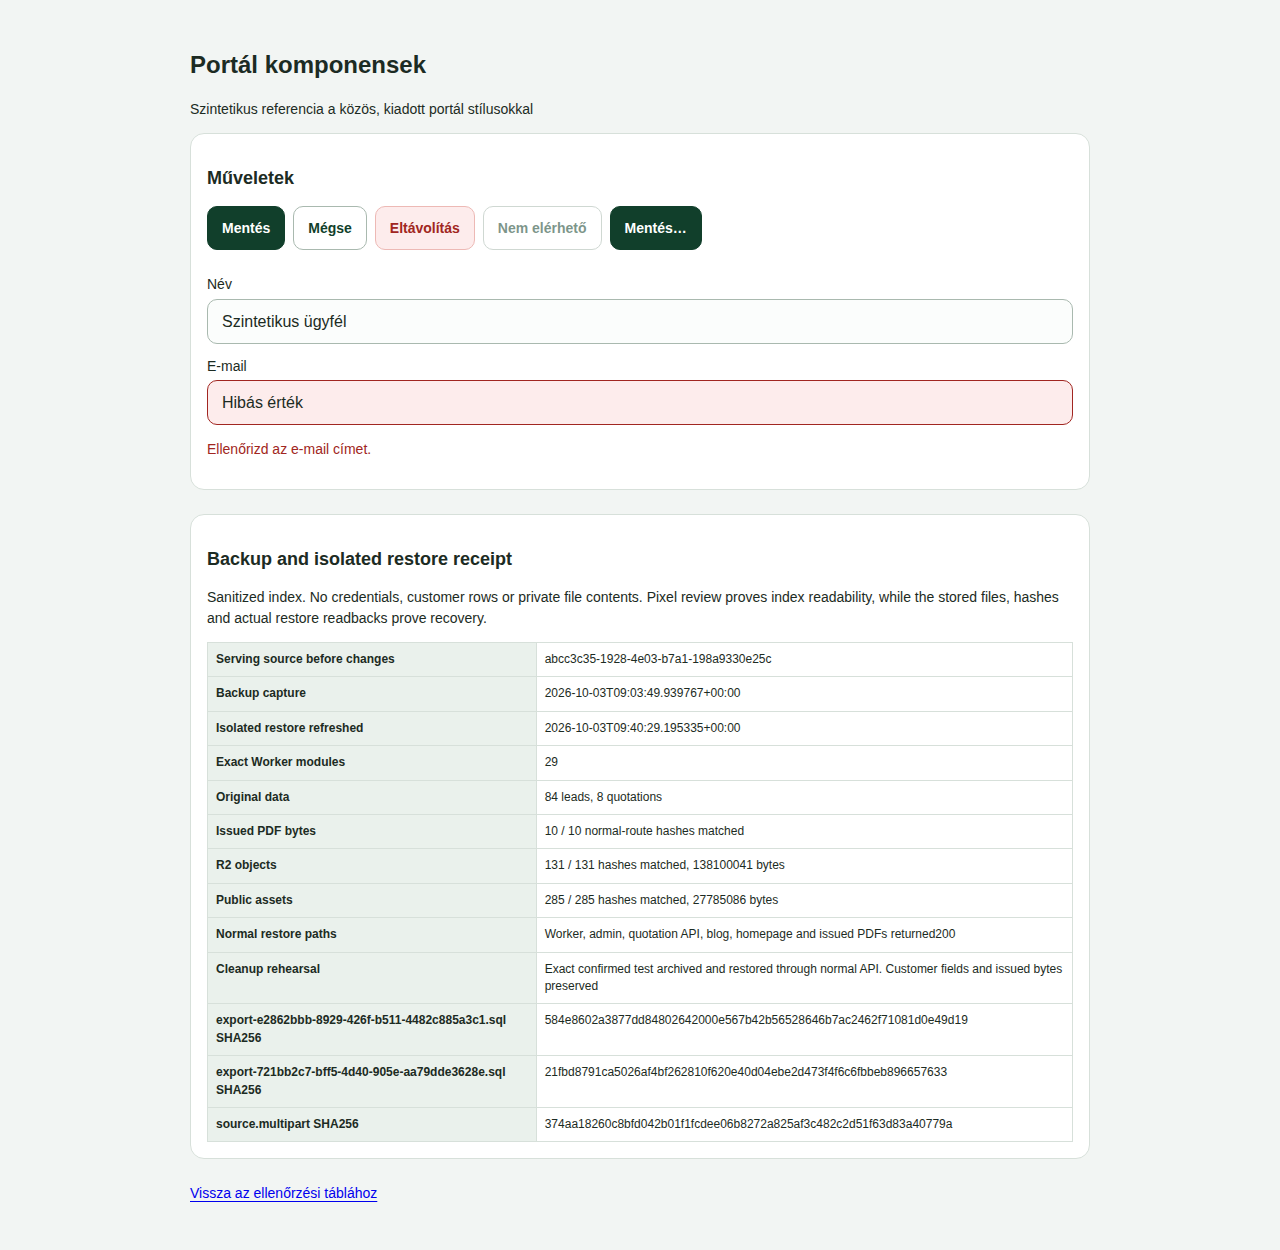Click the Backup and isolated restore receipt heading
Viewport: 1280px width, 1250px height.
pos(359,559)
